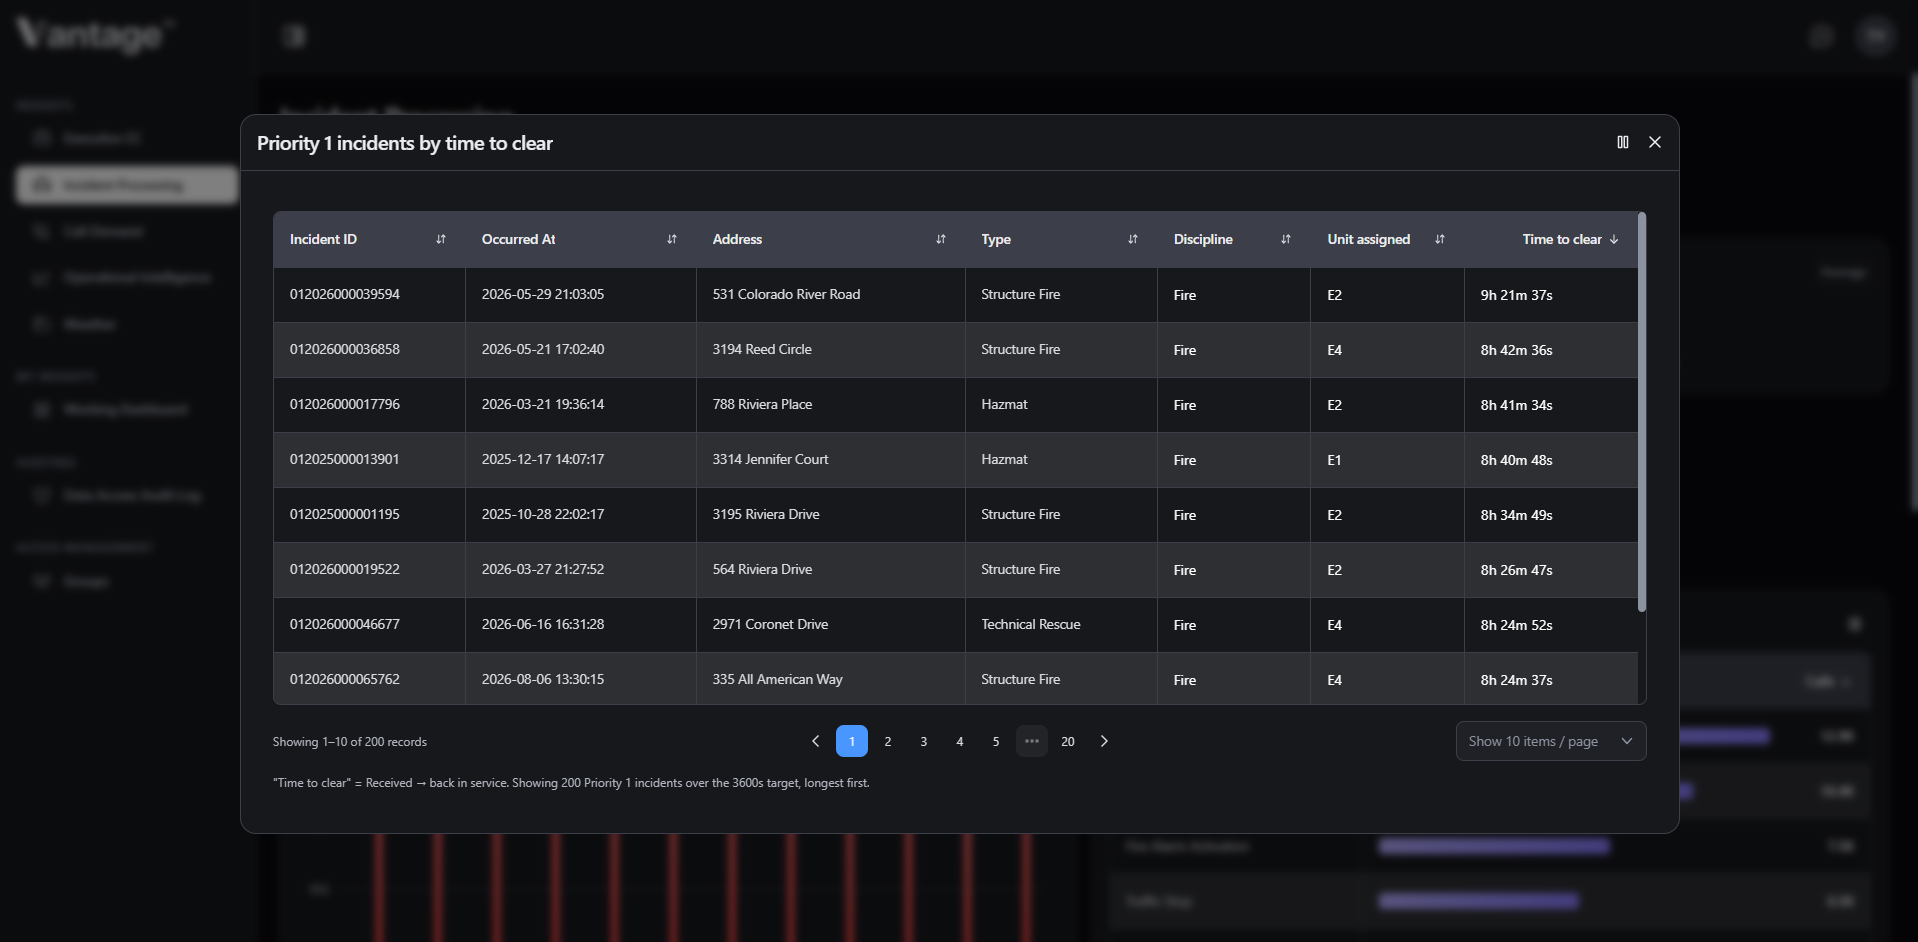Screen dimensions: 1918x942
Task: Sort by Type column arrows icon
Action: [x=1133, y=240]
